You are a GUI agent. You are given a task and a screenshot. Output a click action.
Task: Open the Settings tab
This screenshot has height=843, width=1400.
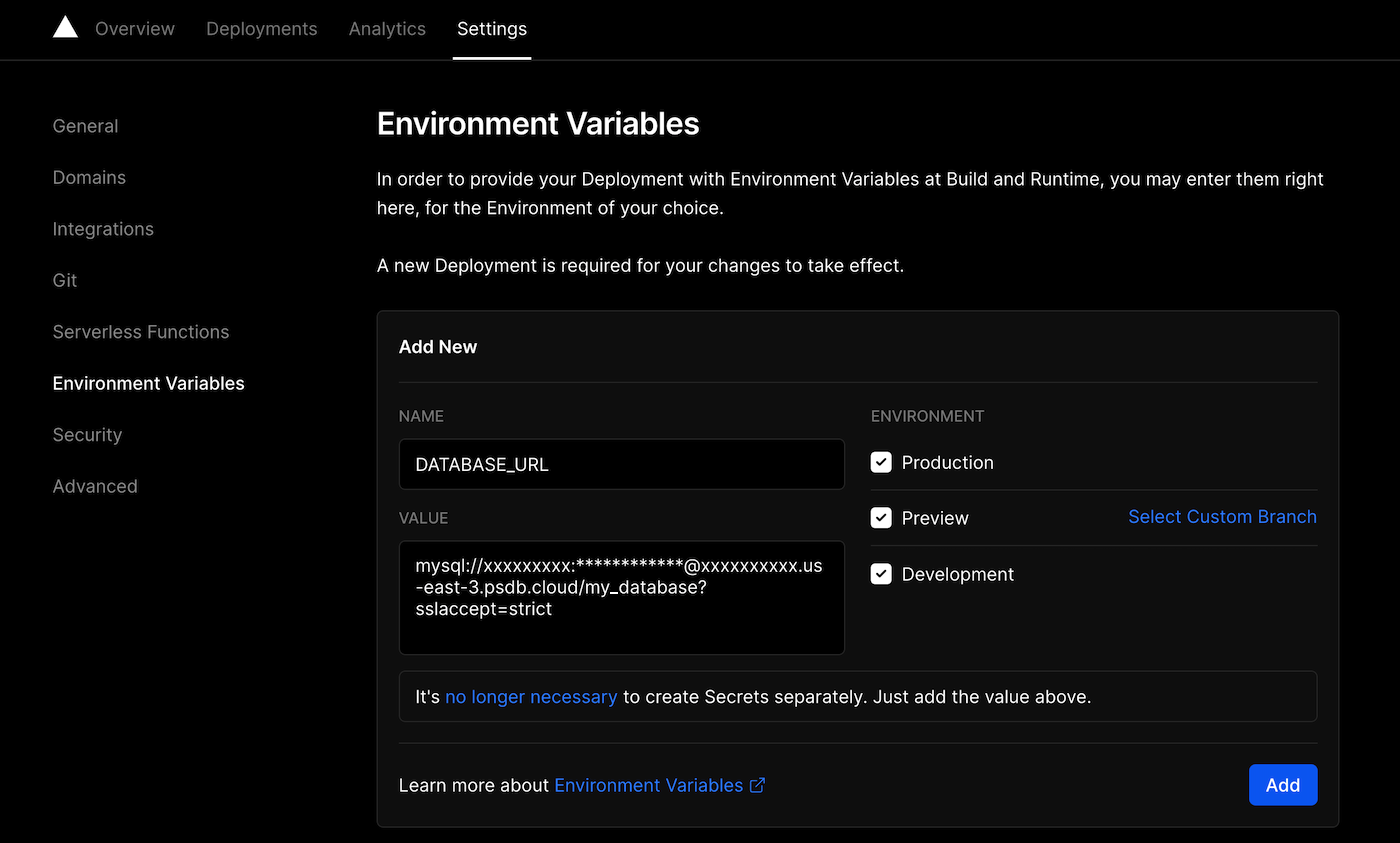point(491,29)
